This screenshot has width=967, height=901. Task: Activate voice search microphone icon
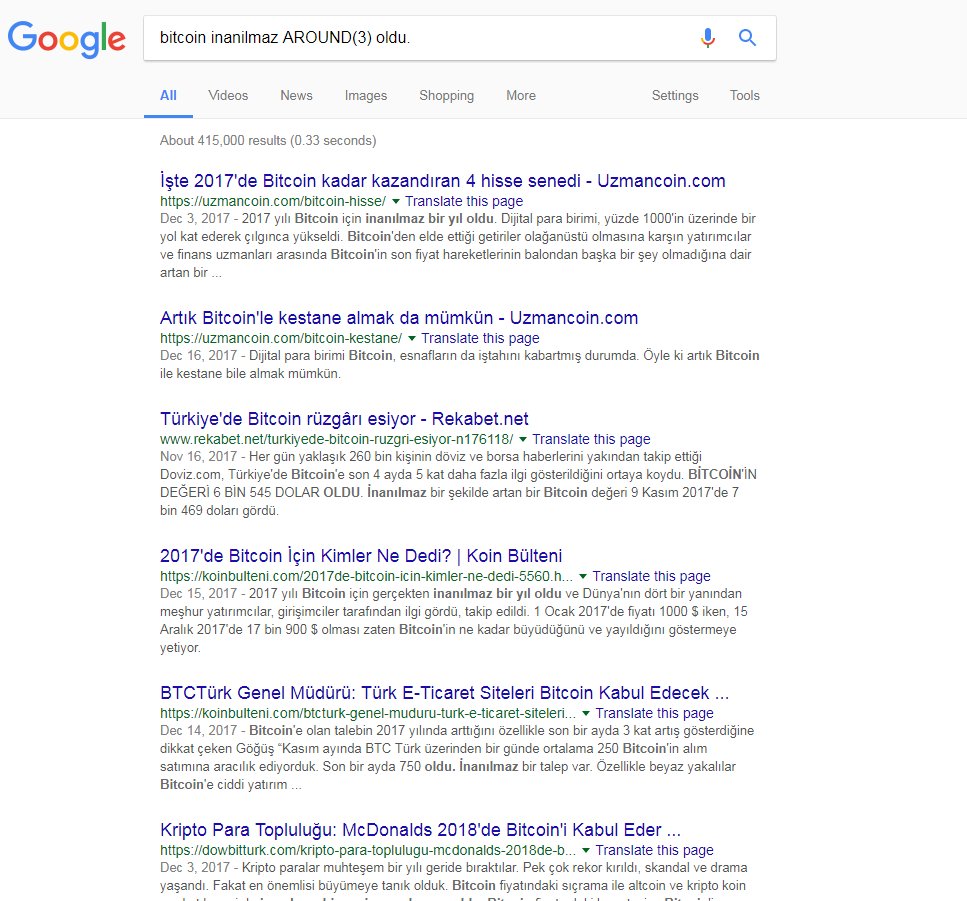pos(708,38)
